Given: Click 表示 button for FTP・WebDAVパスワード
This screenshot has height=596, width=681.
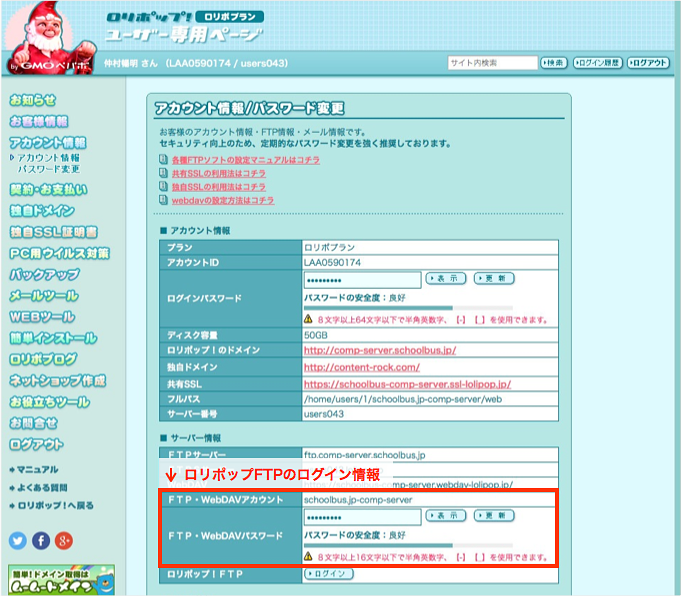Looking at the screenshot, I should tap(446, 516).
